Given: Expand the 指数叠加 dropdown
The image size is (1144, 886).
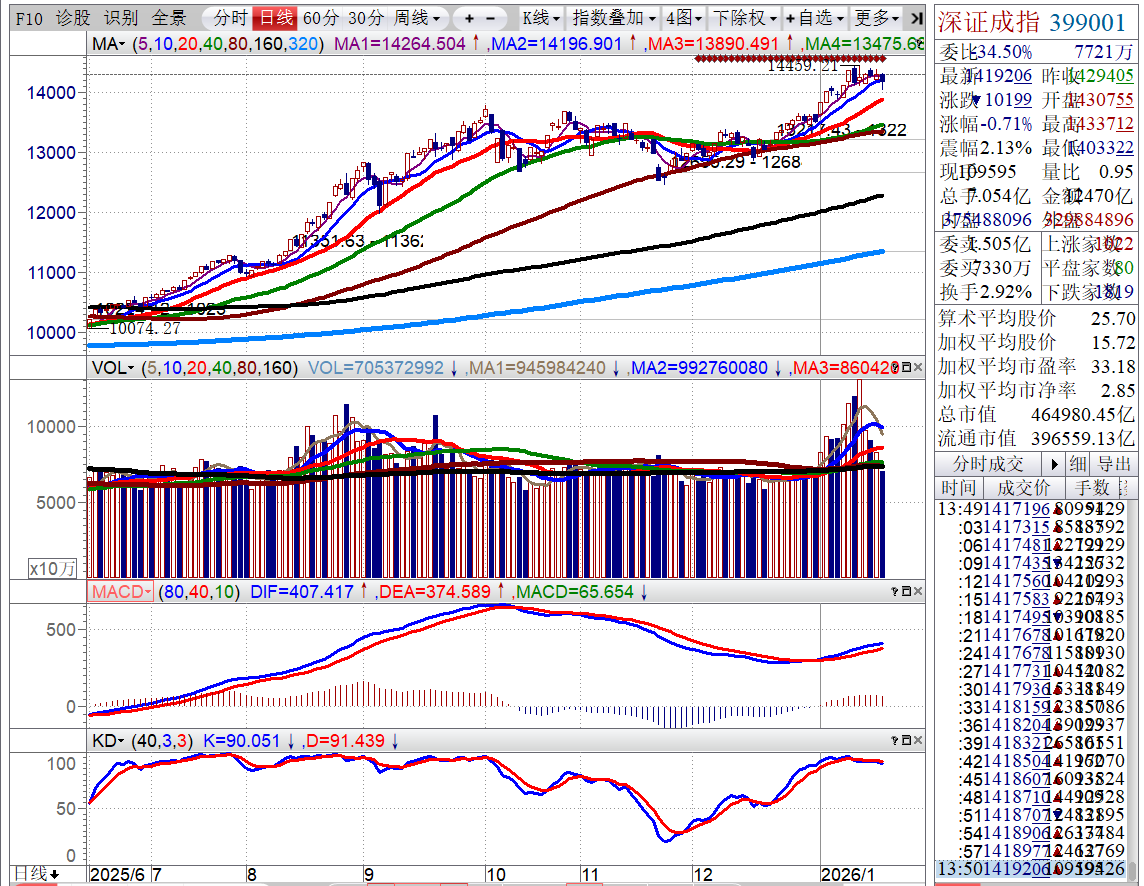Looking at the screenshot, I should 614,18.
